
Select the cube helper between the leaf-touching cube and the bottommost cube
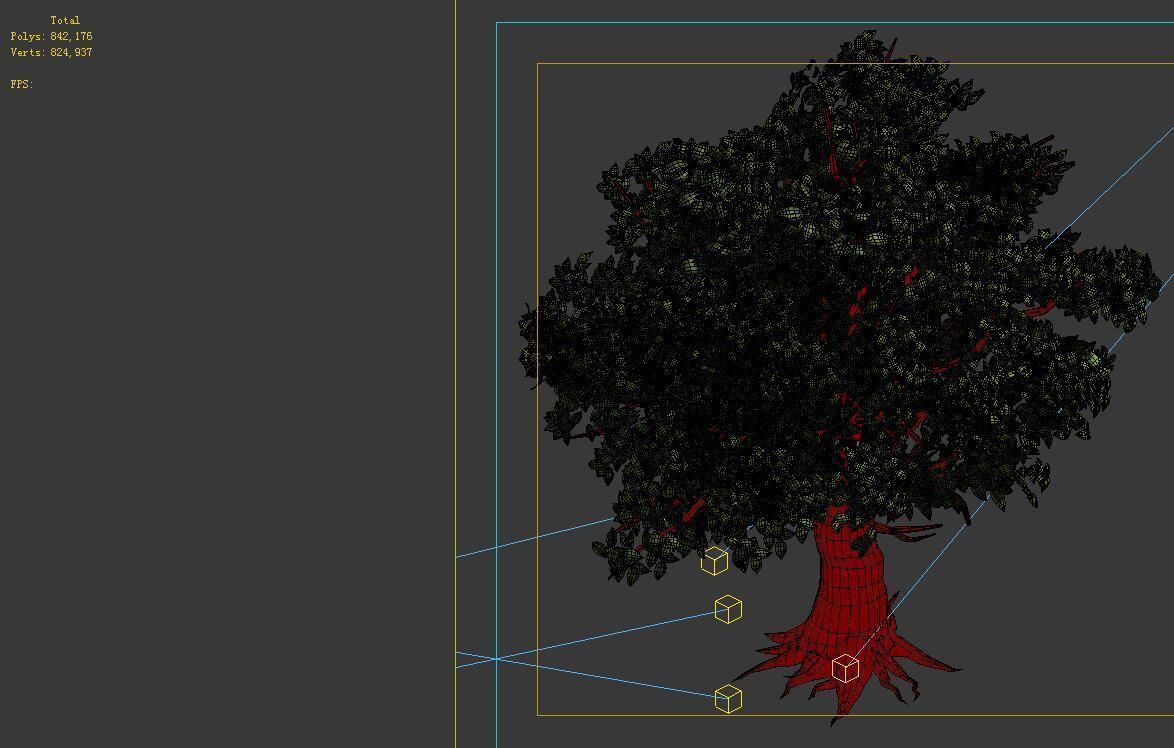[729, 609]
